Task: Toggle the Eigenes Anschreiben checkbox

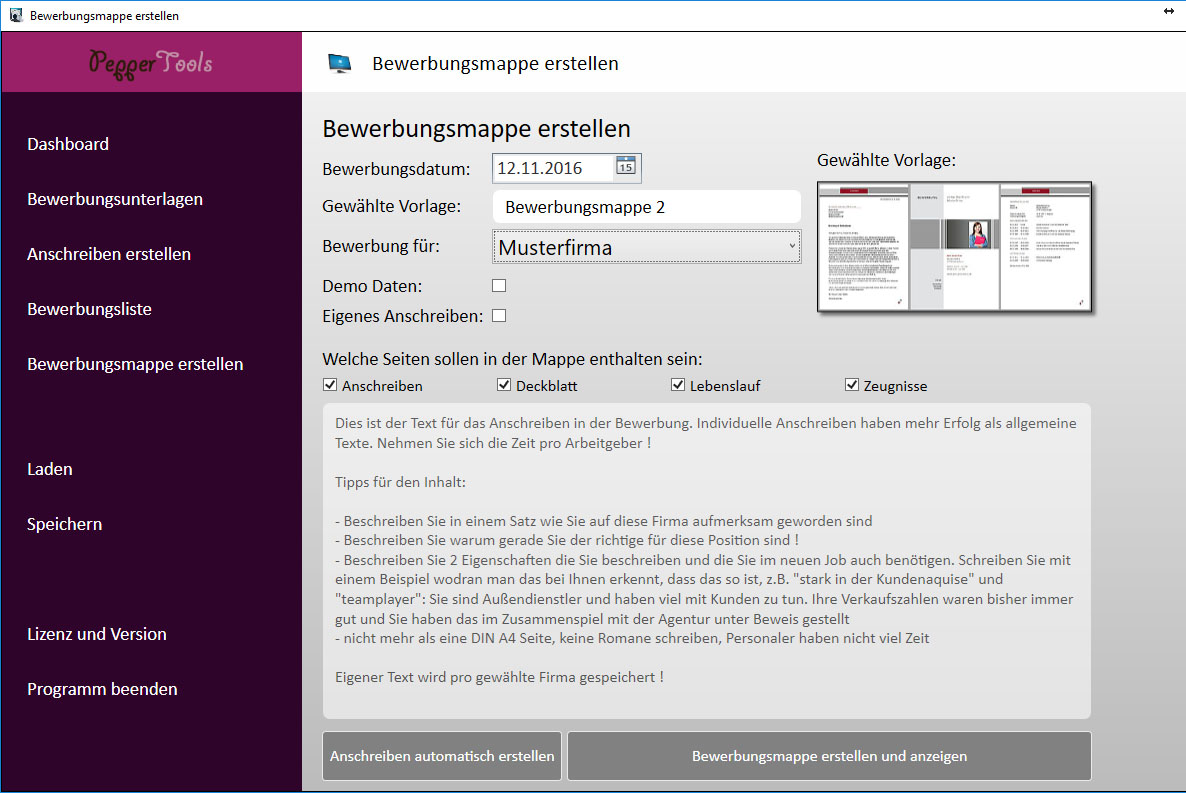Action: coord(499,316)
